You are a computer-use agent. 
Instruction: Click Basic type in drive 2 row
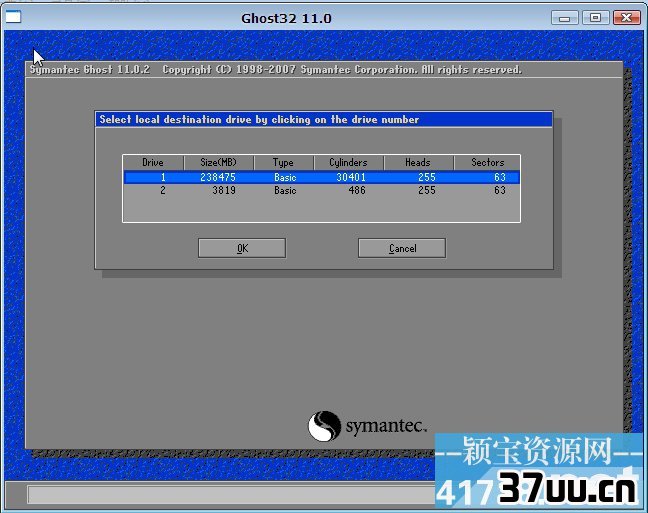(285, 190)
